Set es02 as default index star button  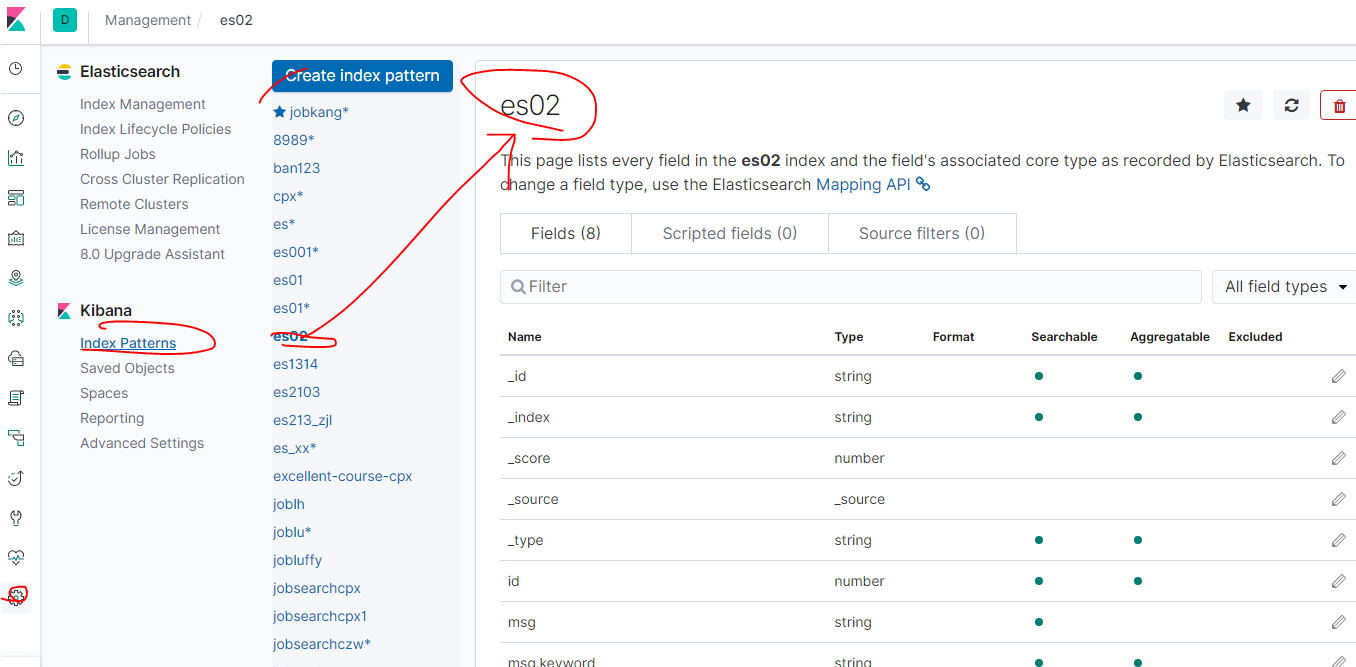1243,105
